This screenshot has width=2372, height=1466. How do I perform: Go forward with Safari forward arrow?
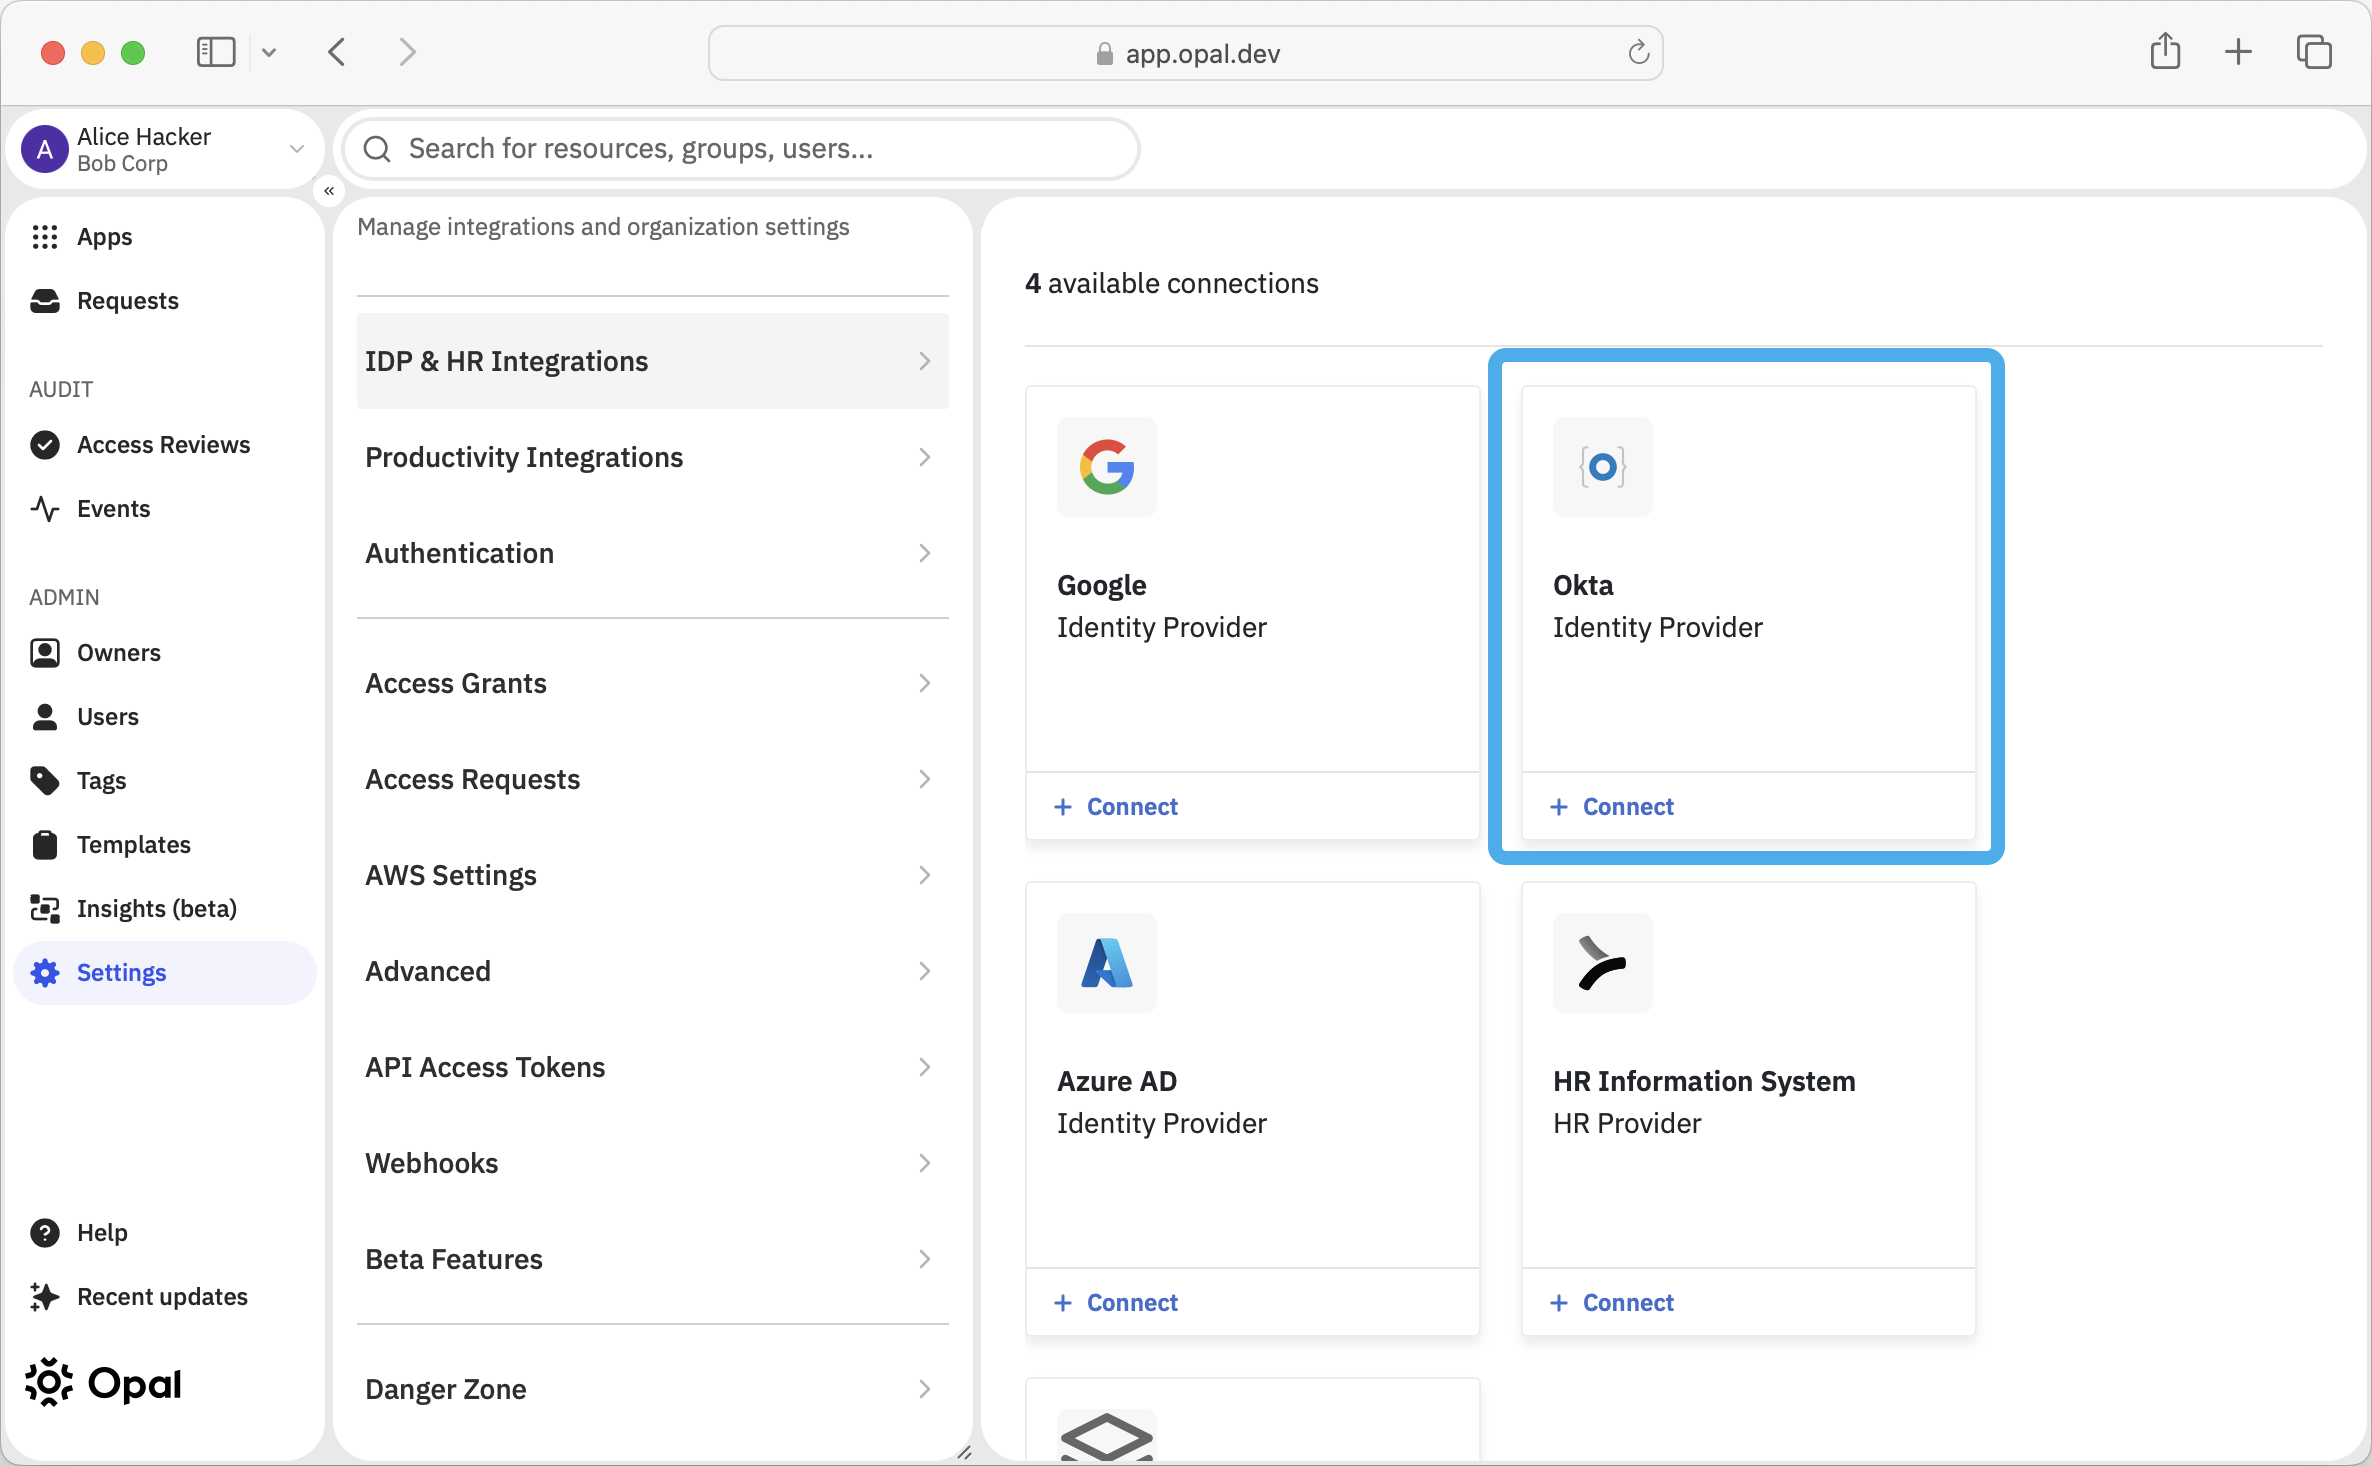tap(407, 52)
